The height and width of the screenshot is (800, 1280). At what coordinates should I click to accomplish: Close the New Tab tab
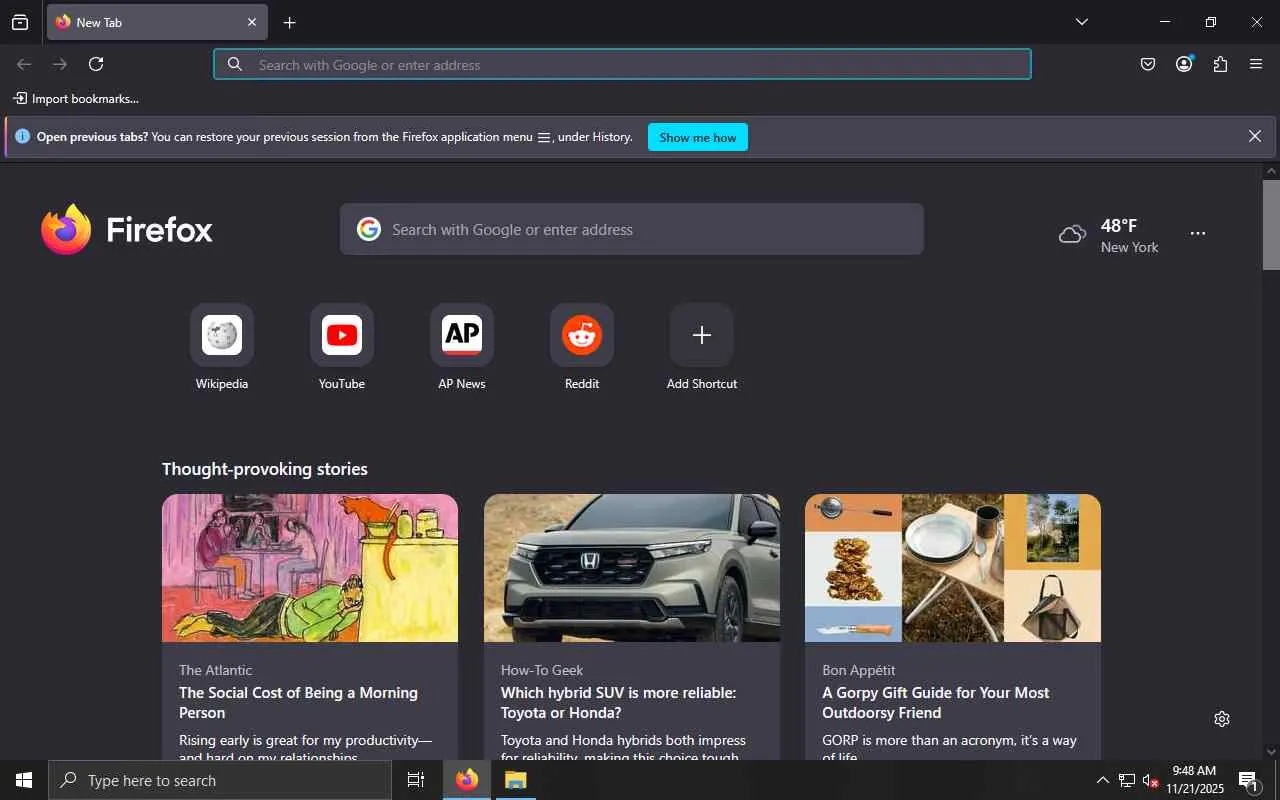[252, 22]
